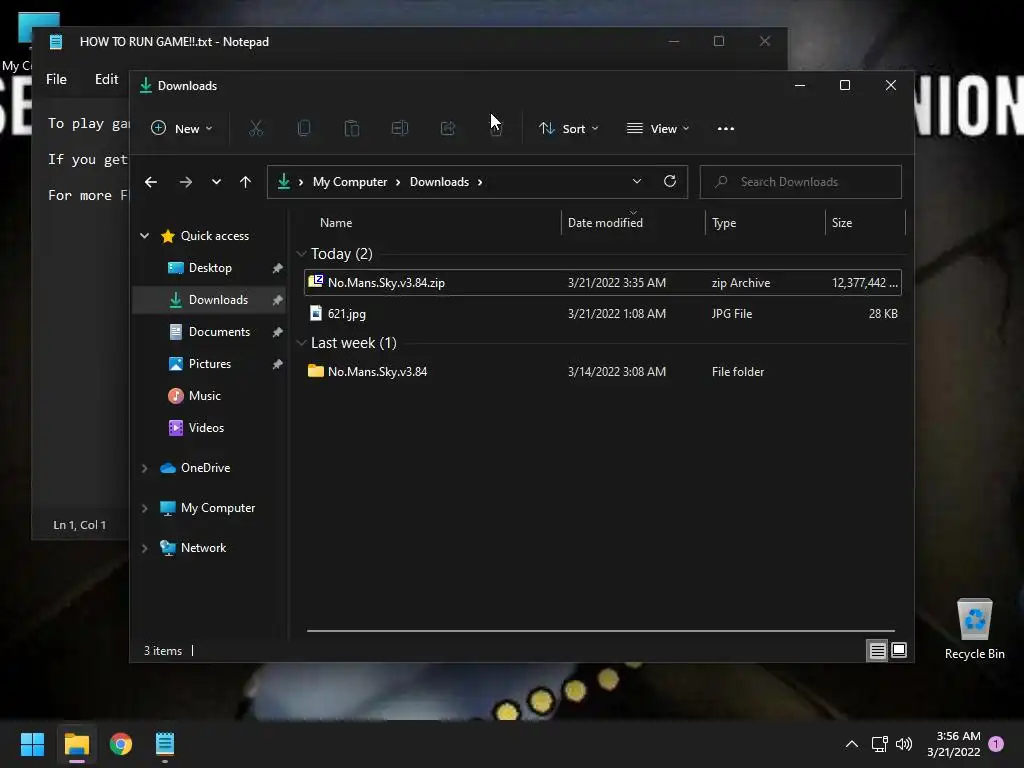Click the No.Mans.Sky.v3.84 folder icon
Image resolution: width=1024 pixels, height=768 pixels.
click(x=315, y=371)
